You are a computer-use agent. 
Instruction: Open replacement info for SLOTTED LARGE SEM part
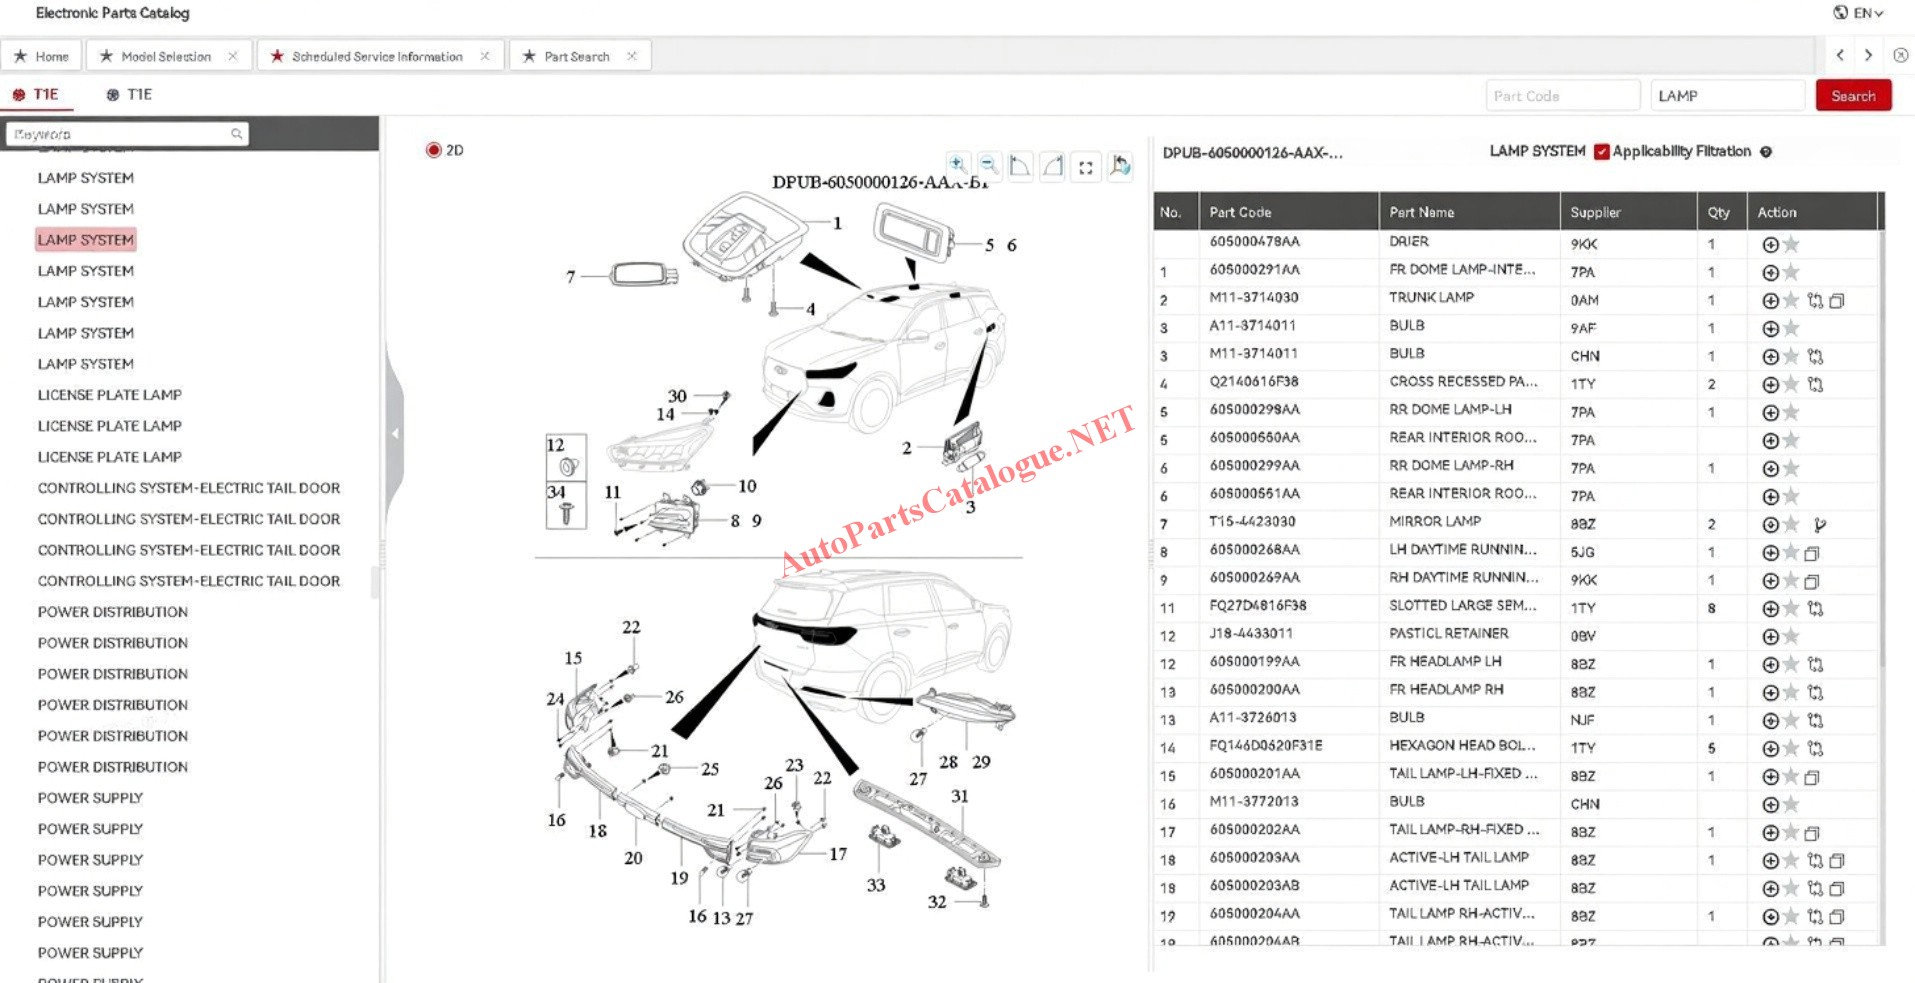coord(1815,608)
